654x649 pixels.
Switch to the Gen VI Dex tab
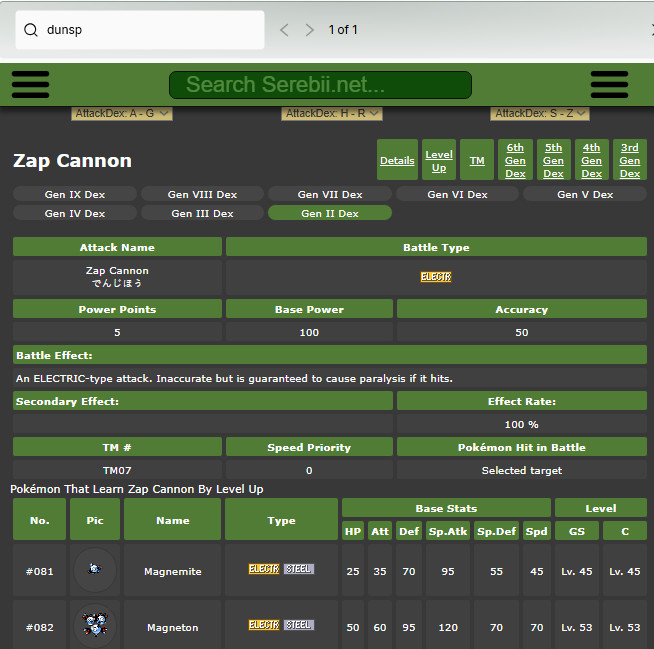458,194
